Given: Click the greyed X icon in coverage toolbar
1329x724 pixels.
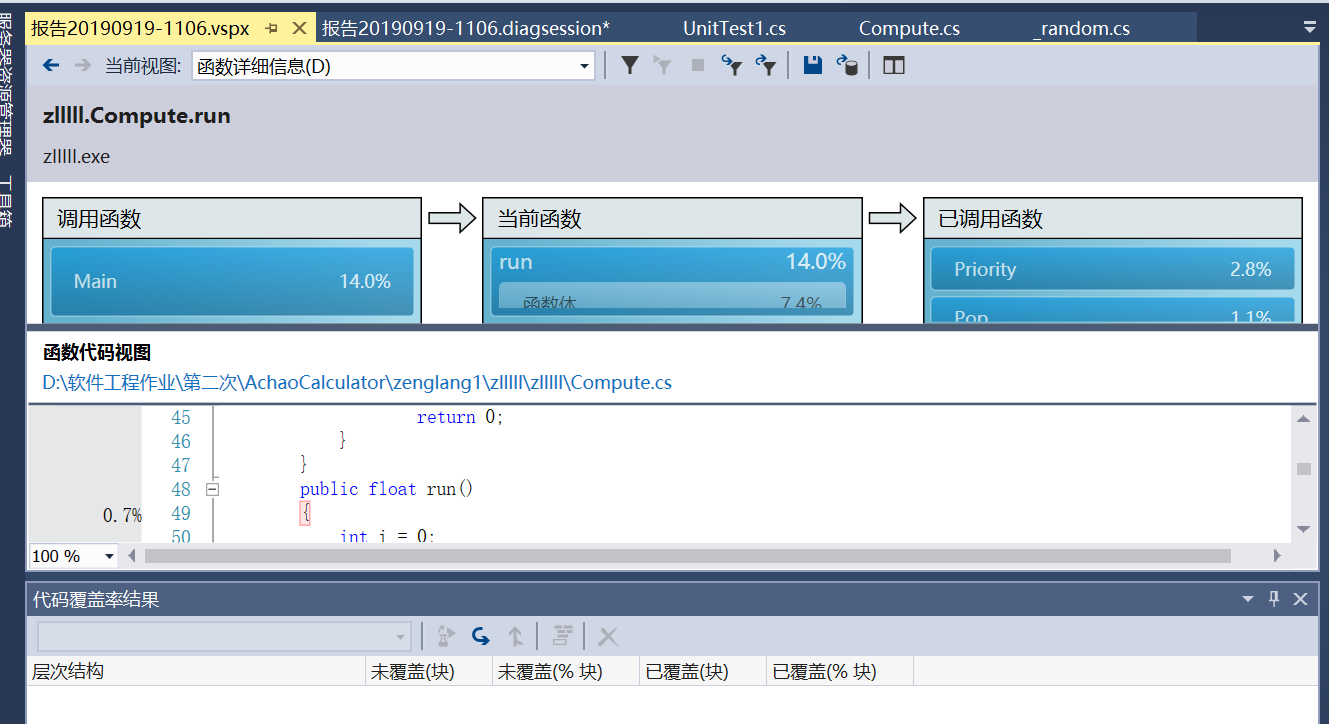Looking at the screenshot, I should click(608, 636).
